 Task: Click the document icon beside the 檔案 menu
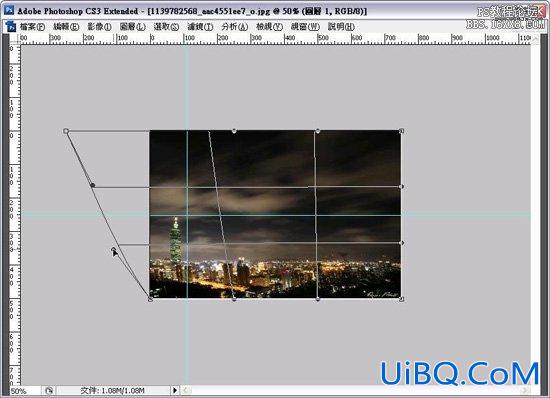(x=11, y=26)
